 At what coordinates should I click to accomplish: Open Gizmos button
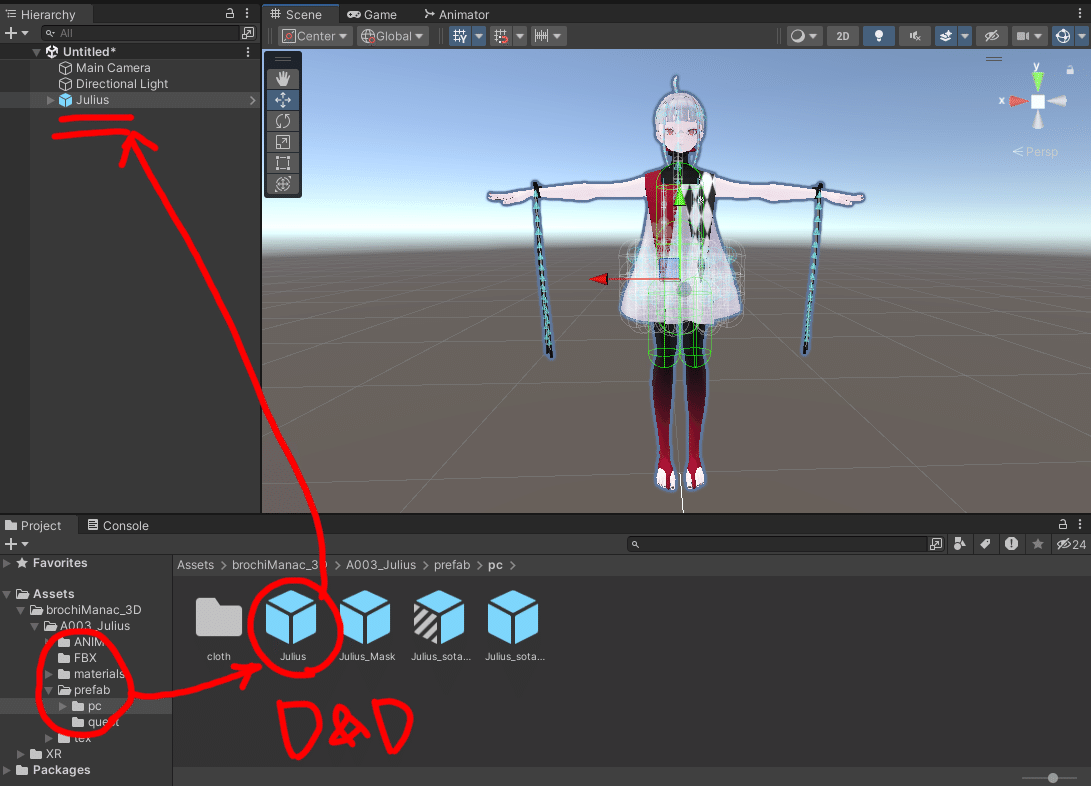[1062, 36]
